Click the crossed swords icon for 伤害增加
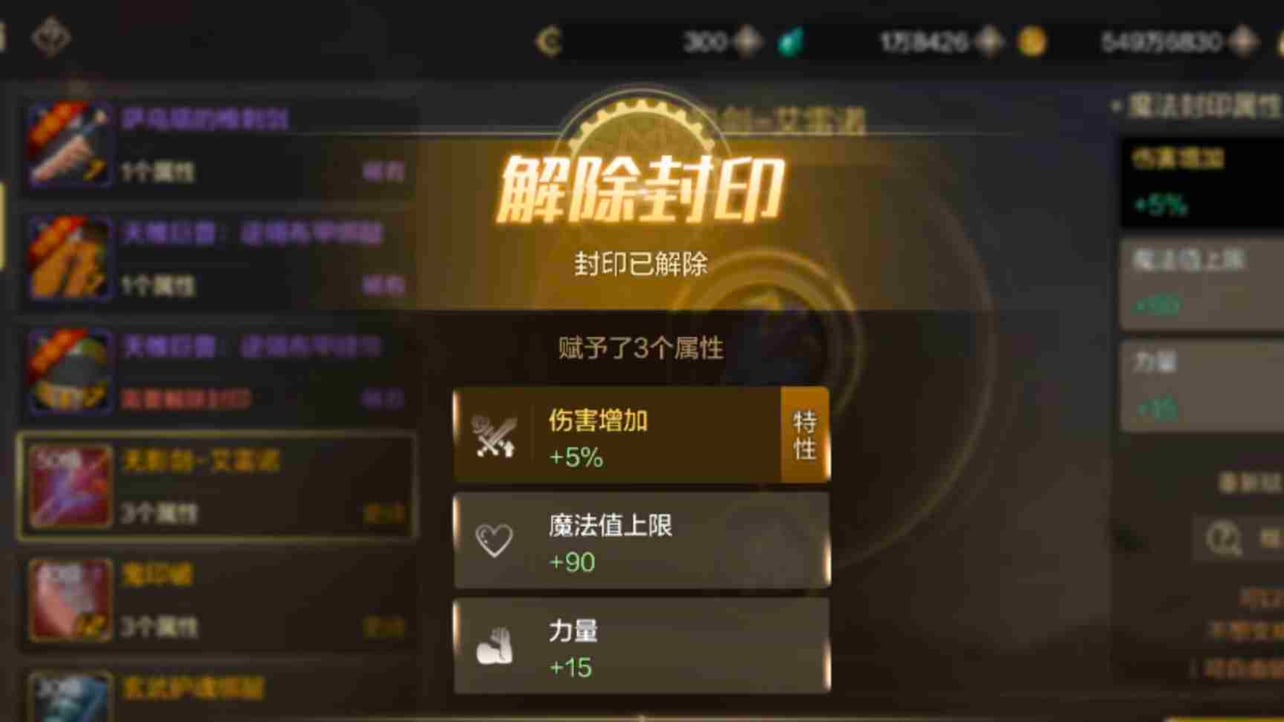This screenshot has height=722, width=1284. [494, 438]
